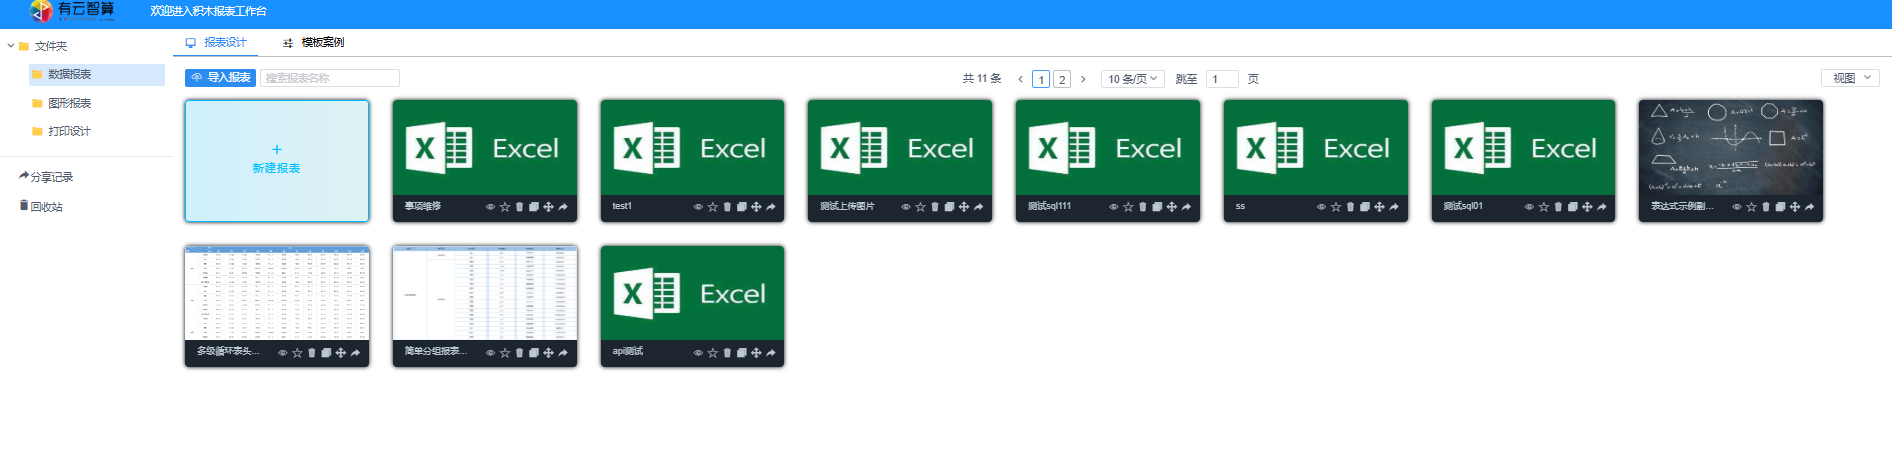Click the copy icon on the 测试sql01 report
The image size is (1892, 456).
tap(1572, 207)
